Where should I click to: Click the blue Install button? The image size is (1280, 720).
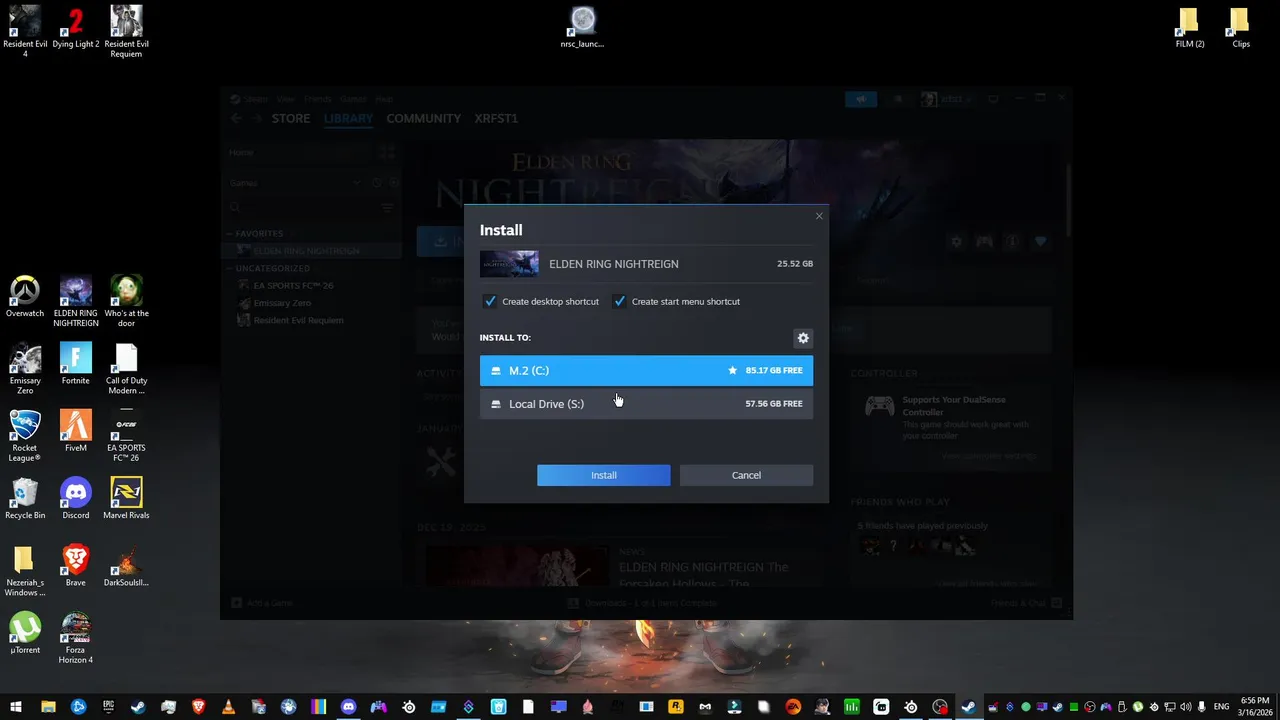coord(604,475)
